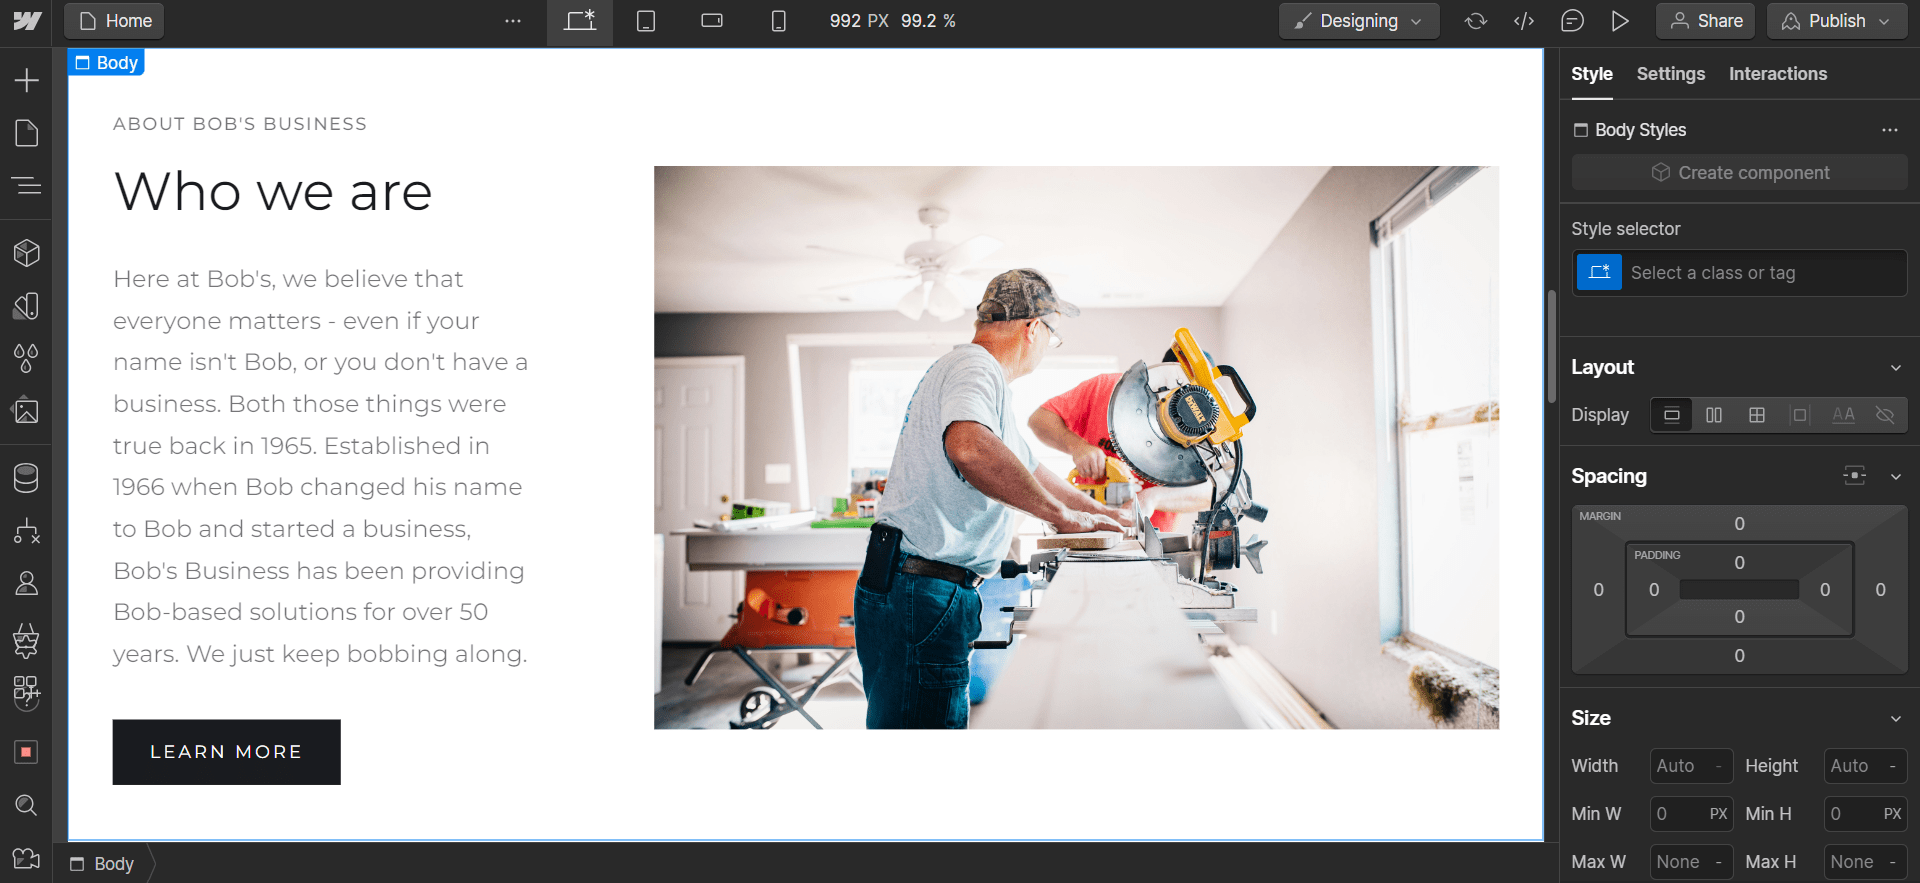Open Max H unit dropdown
Image resolution: width=1920 pixels, height=883 pixels.
(x=1893, y=862)
